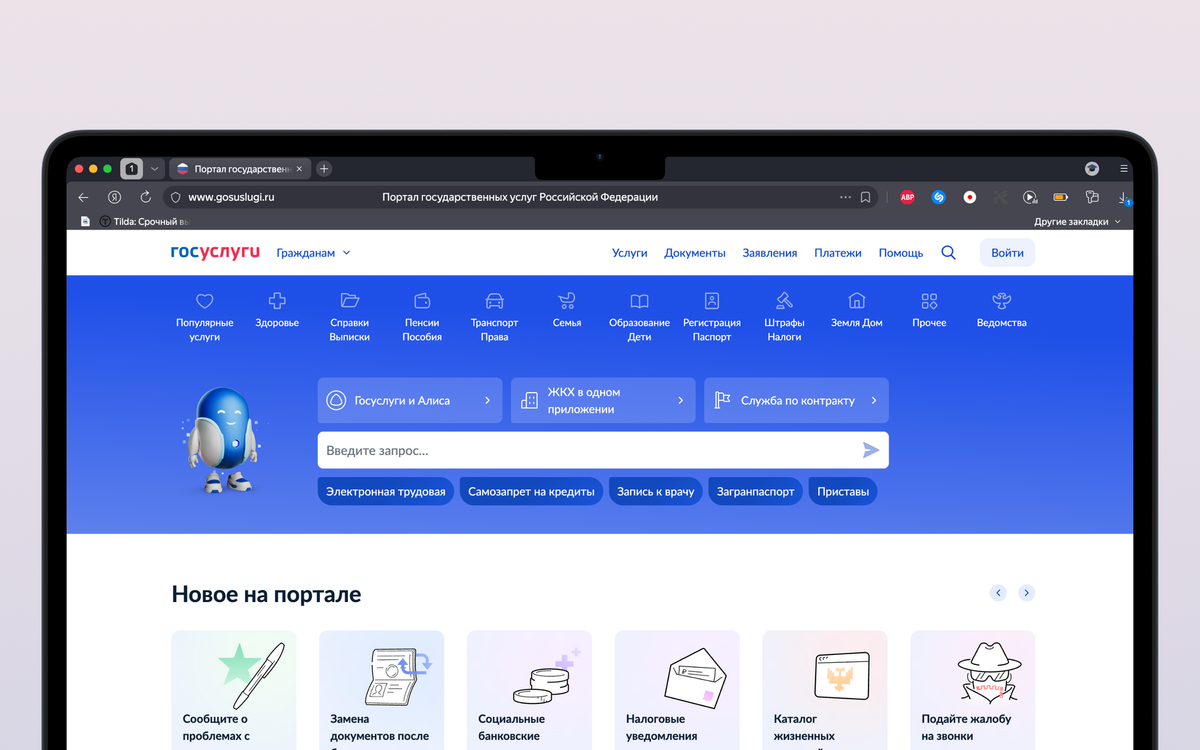
Task: Click the blue robot mascot
Action: click(x=224, y=440)
